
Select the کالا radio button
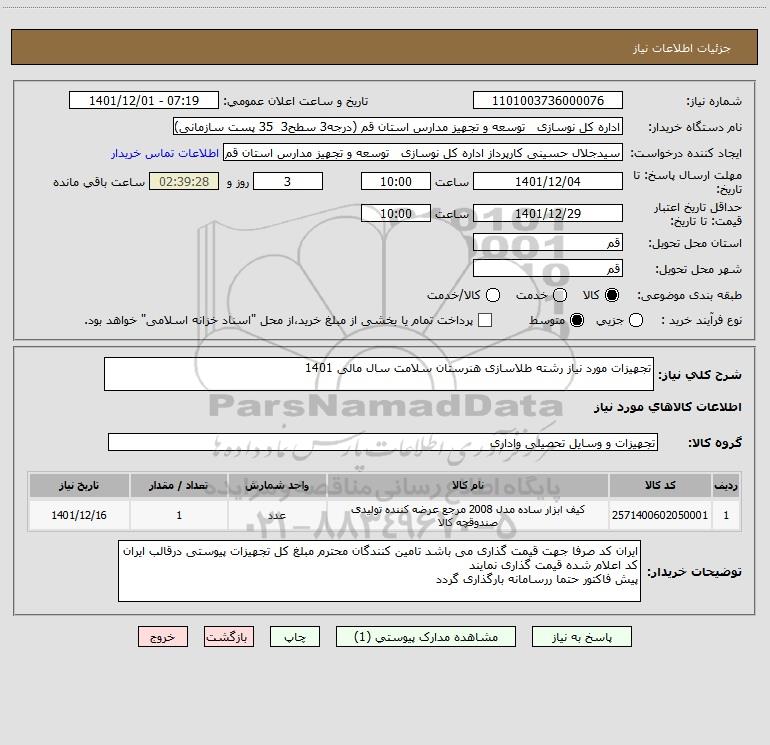coord(612,295)
